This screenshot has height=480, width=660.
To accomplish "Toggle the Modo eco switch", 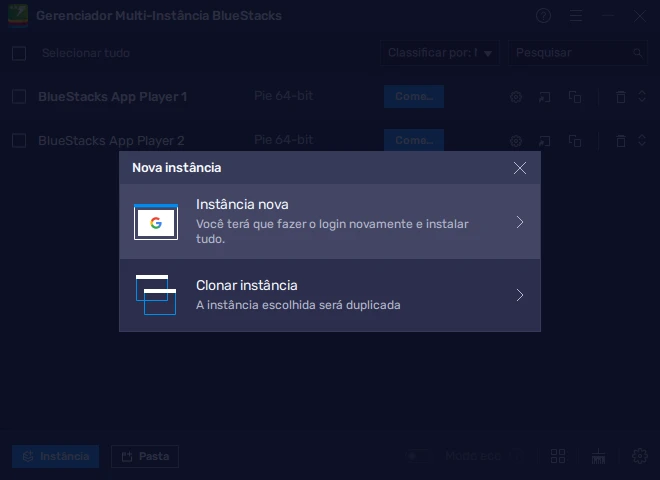I will point(418,456).
